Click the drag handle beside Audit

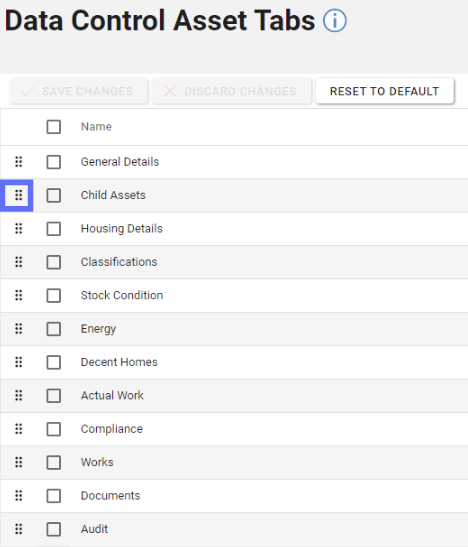coord(18,529)
